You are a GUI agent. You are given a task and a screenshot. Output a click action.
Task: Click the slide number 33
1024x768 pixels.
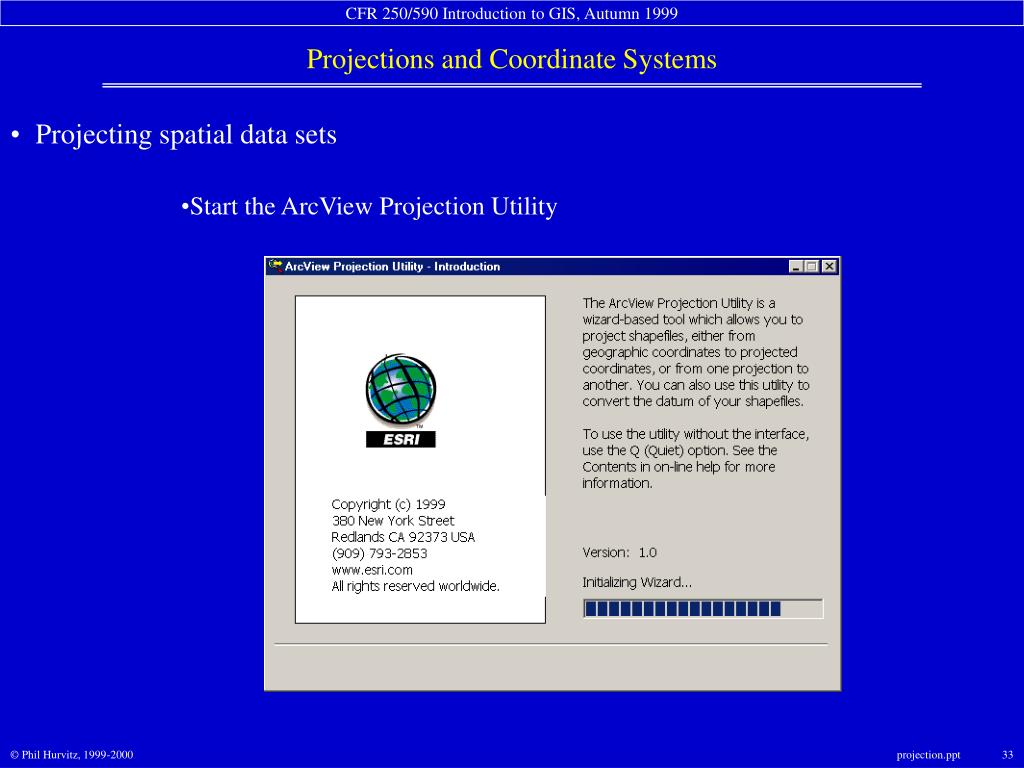[x=1008, y=755]
